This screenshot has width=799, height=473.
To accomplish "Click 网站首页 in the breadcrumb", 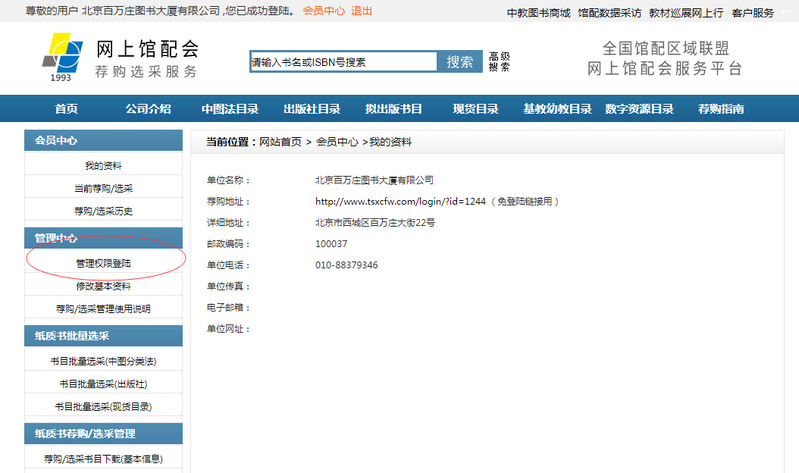I will 280,142.
